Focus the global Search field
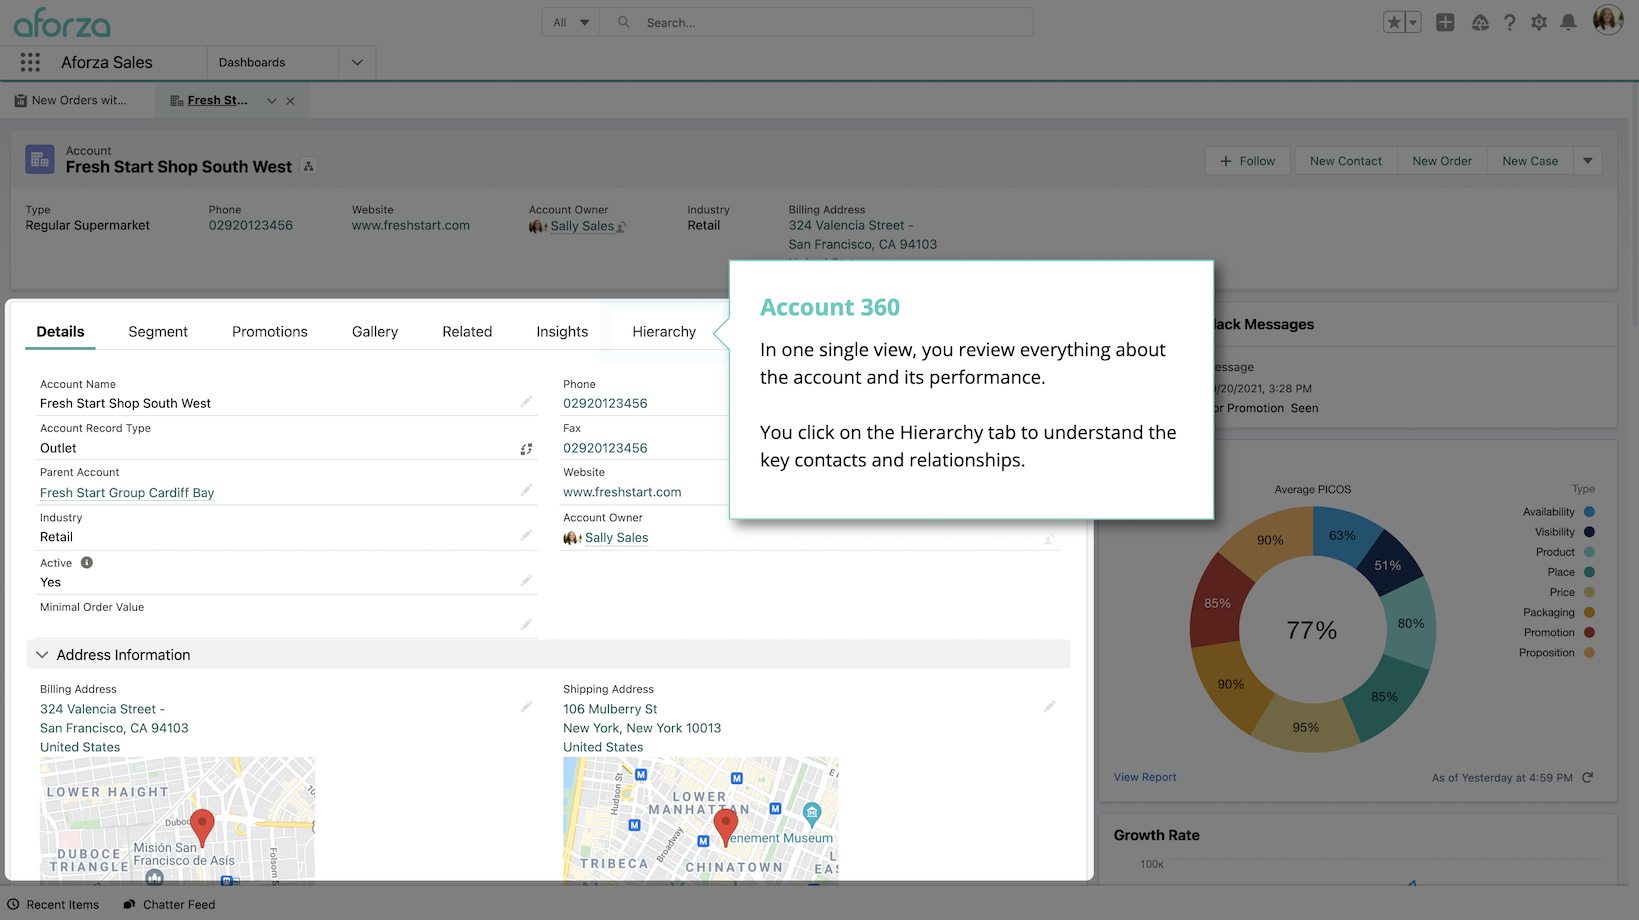The height and width of the screenshot is (920, 1639). point(816,22)
